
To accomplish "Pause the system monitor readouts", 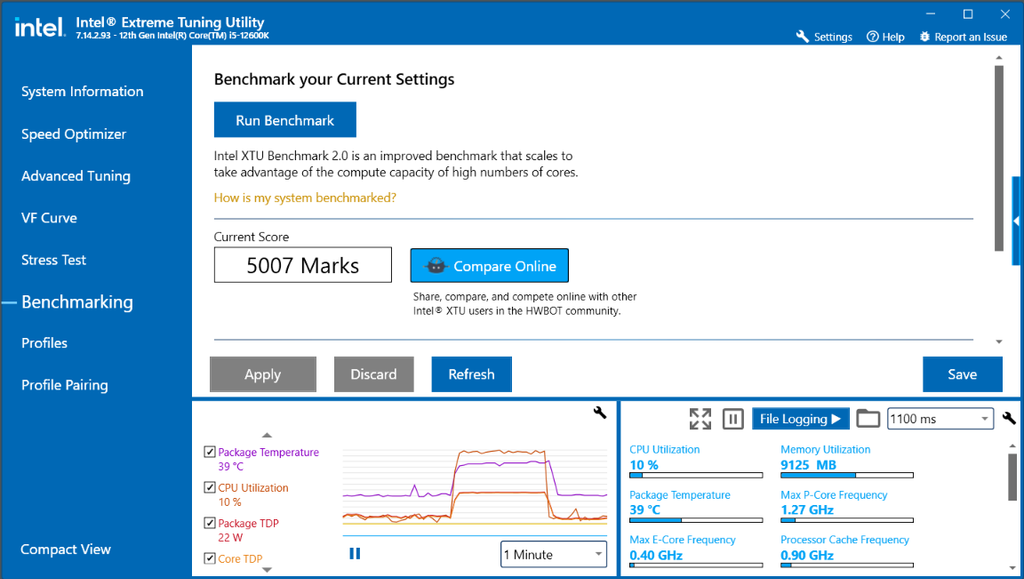I will click(733, 419).
